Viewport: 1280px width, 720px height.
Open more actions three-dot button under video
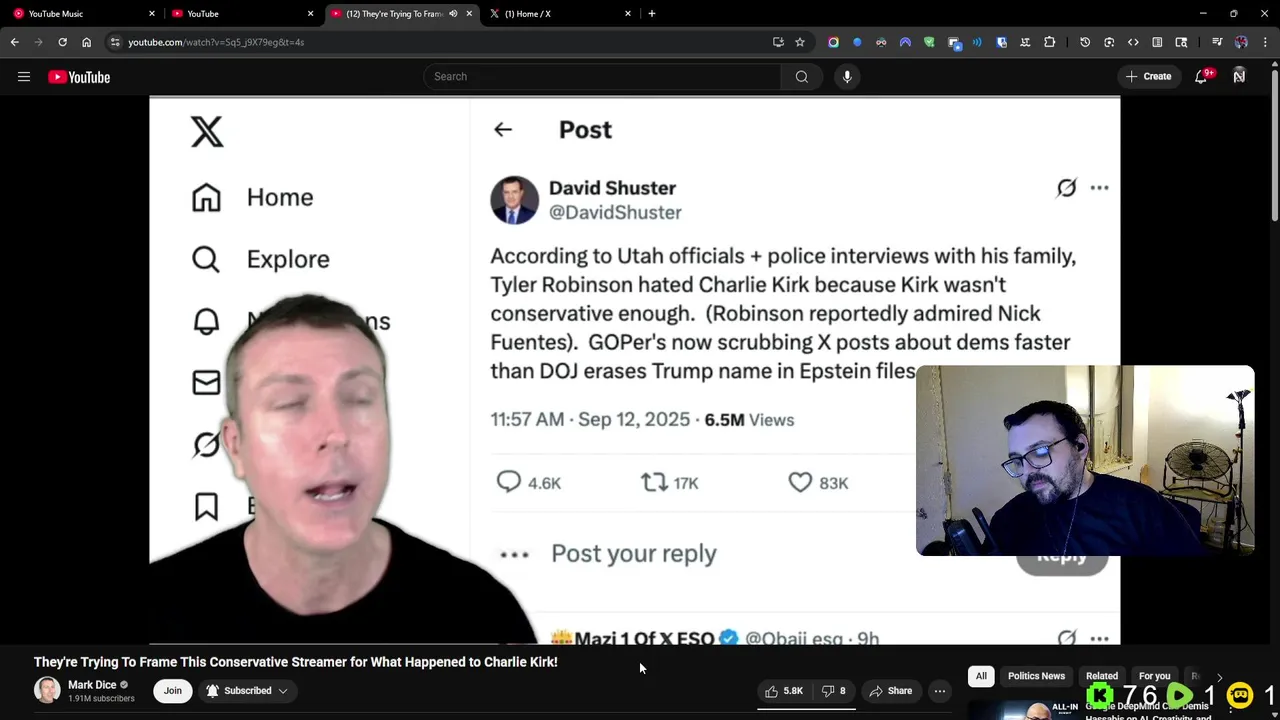pos(939,691)
